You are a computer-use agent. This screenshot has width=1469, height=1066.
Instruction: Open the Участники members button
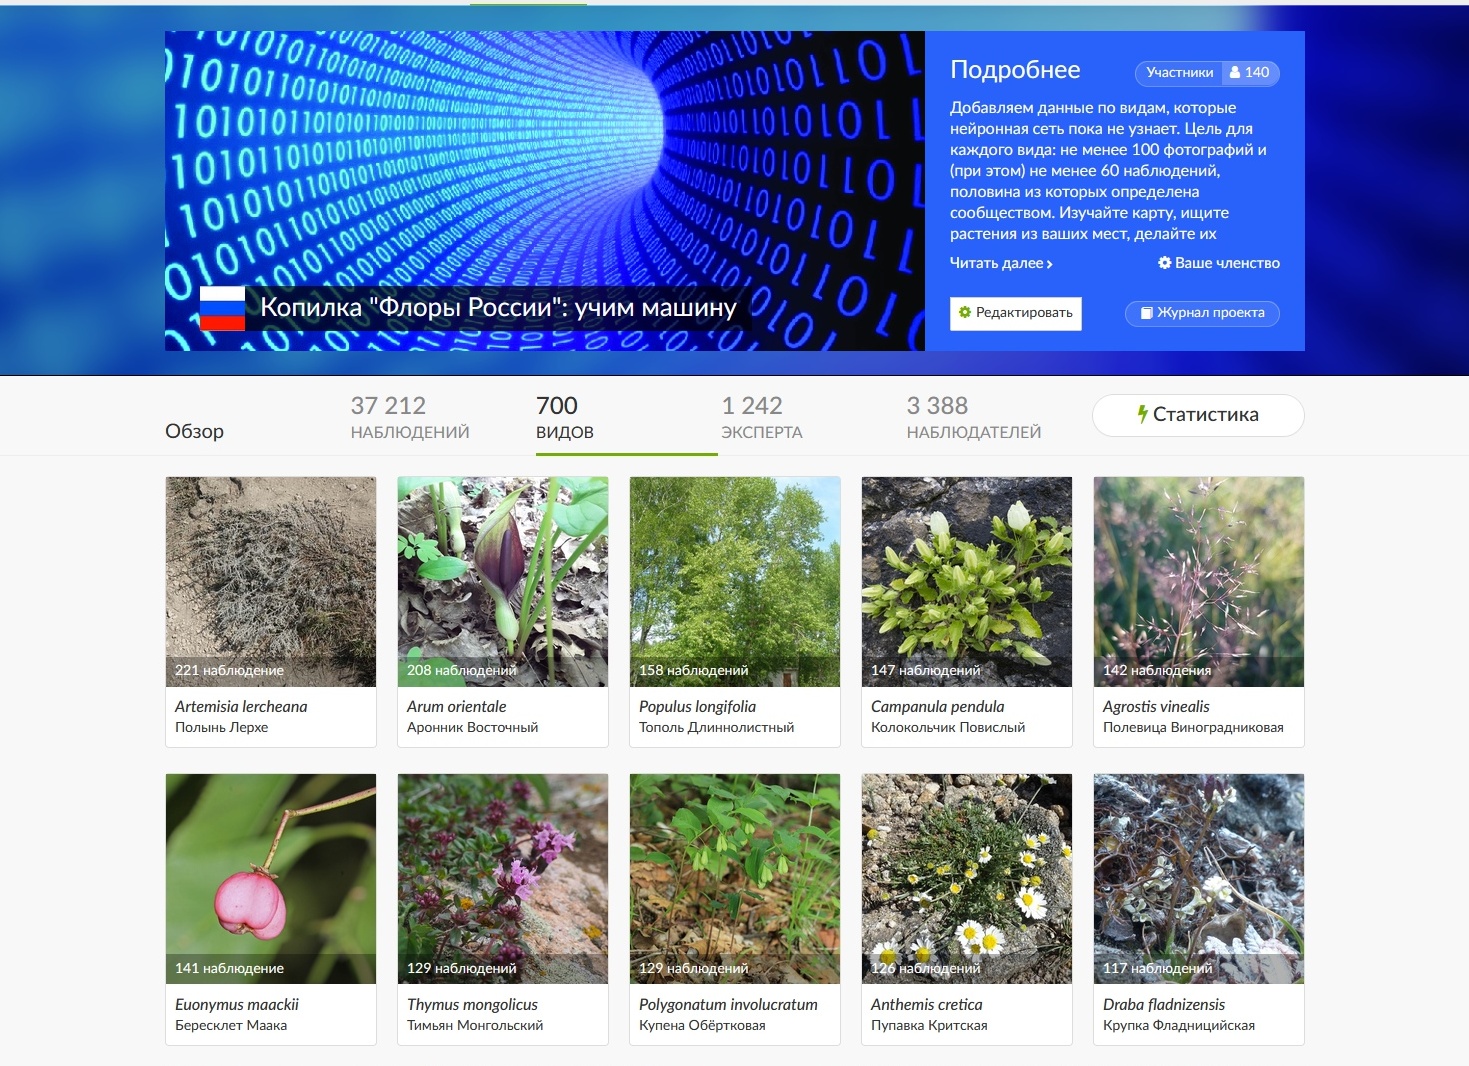pos(1207,73)
